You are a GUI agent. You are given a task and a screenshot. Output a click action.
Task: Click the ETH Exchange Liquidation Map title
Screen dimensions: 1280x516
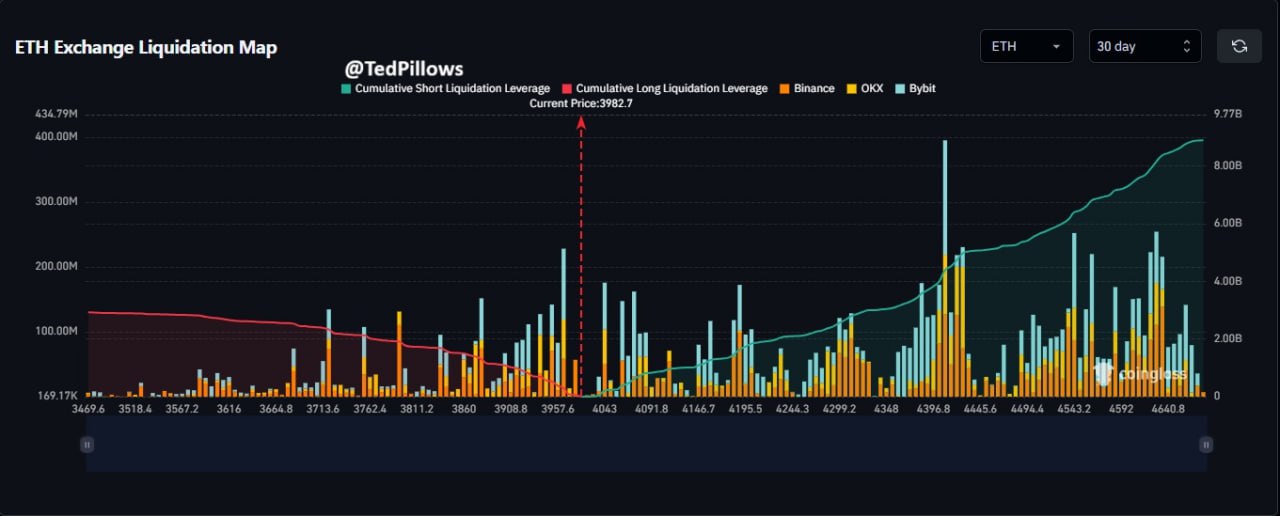tap(146, 48)
